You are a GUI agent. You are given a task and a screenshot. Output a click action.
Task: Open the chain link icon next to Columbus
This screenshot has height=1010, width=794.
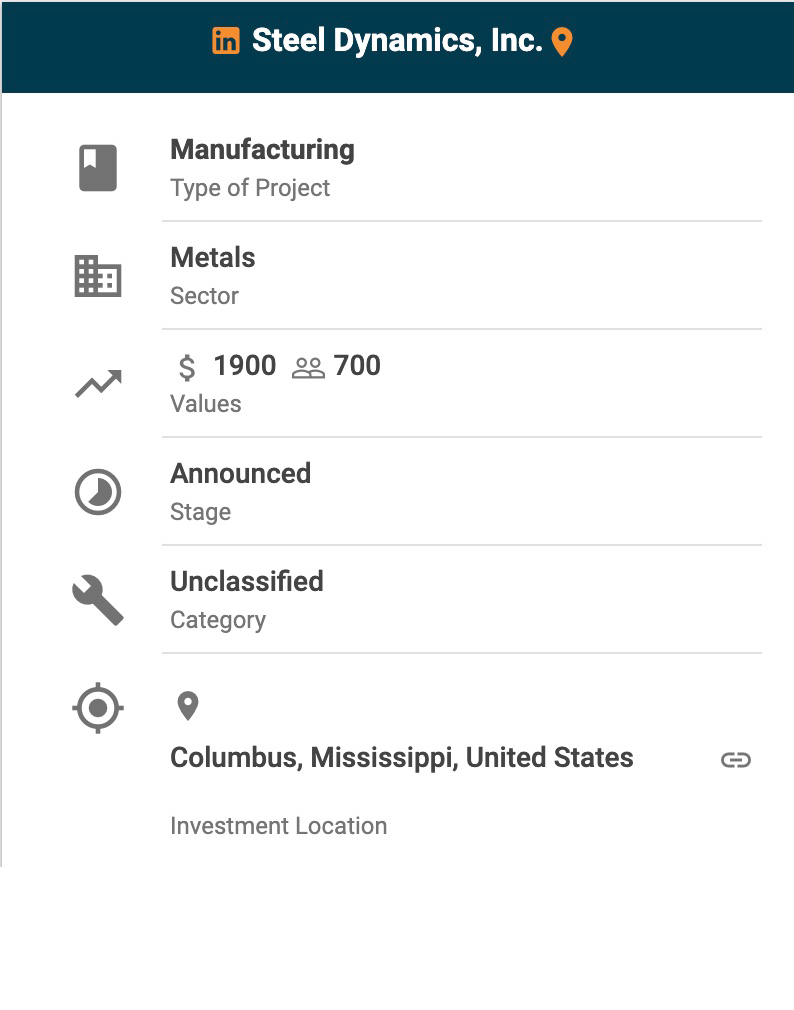coord(736,760)
